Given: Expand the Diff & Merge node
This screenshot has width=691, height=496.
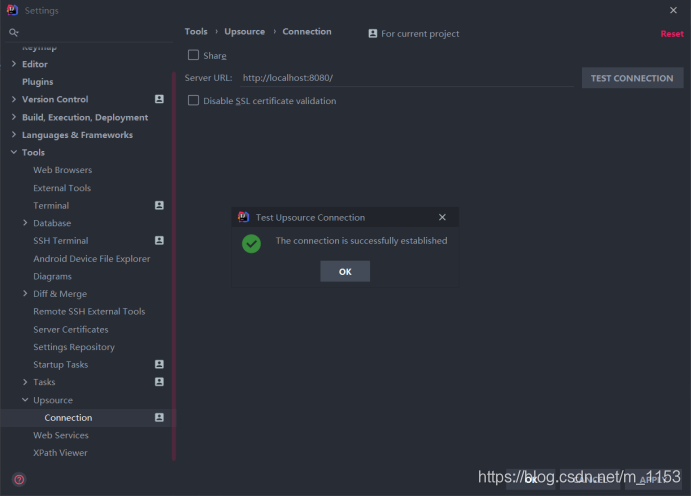Looking at the screenshot, I should tap(25, 293).
